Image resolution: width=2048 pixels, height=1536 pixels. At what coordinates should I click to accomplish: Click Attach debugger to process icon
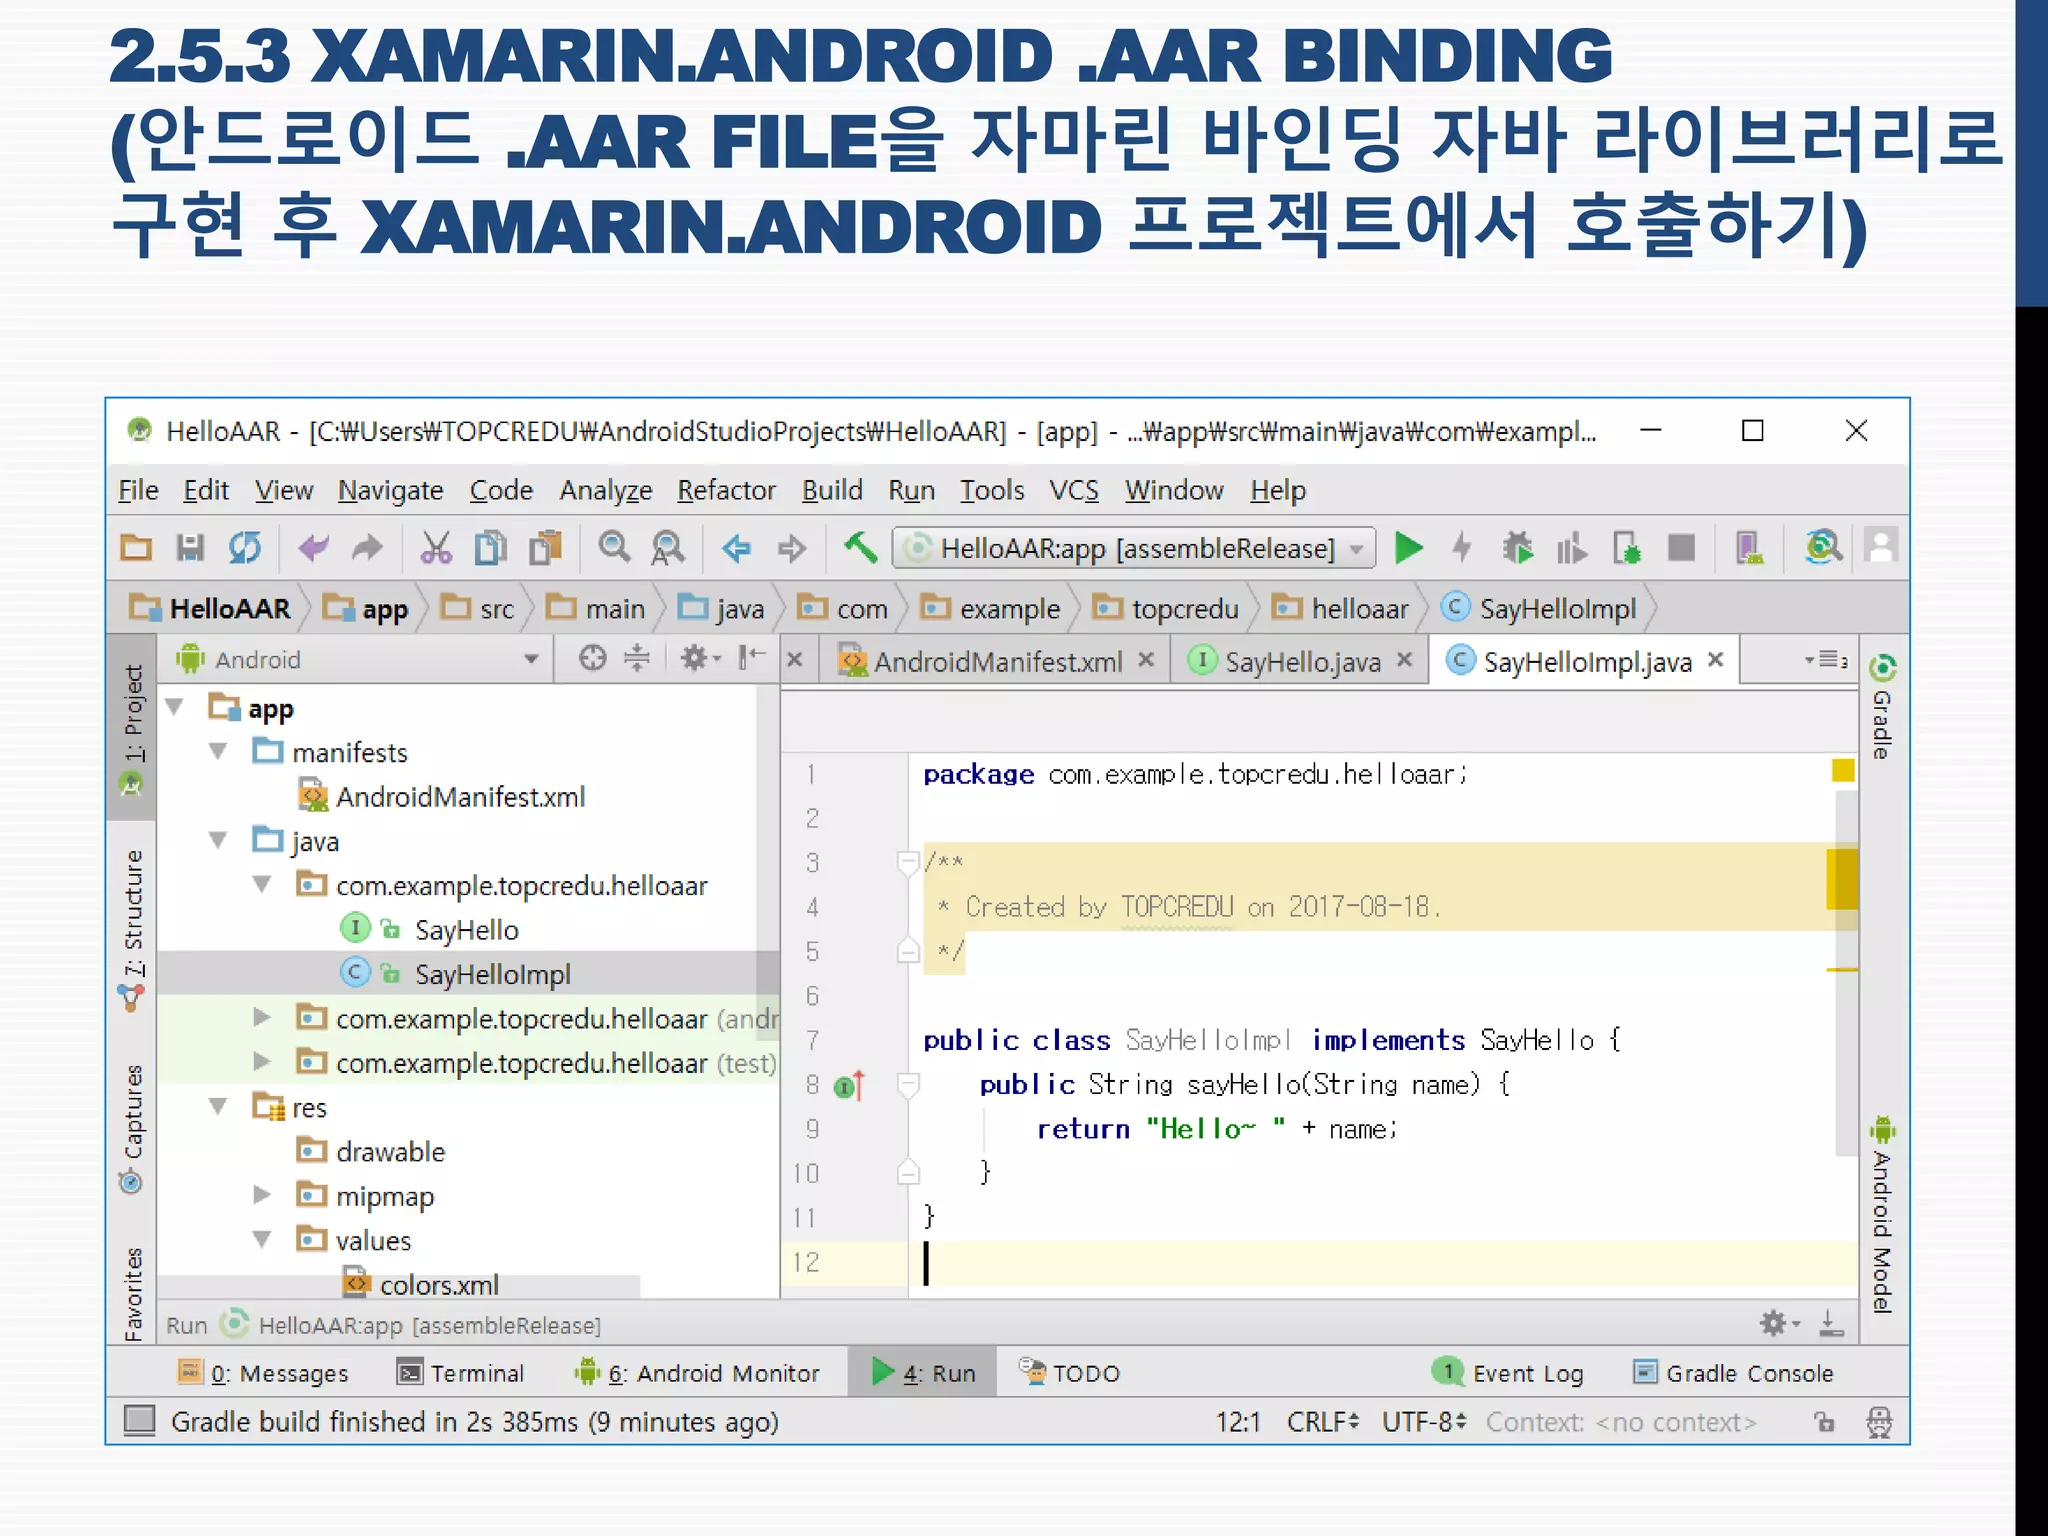tap(1627, 548)
